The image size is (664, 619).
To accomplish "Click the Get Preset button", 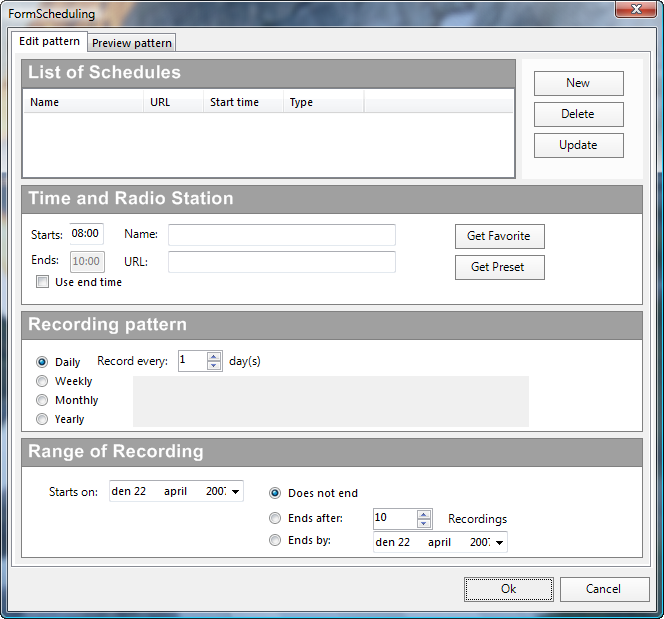I will (500, 267).
